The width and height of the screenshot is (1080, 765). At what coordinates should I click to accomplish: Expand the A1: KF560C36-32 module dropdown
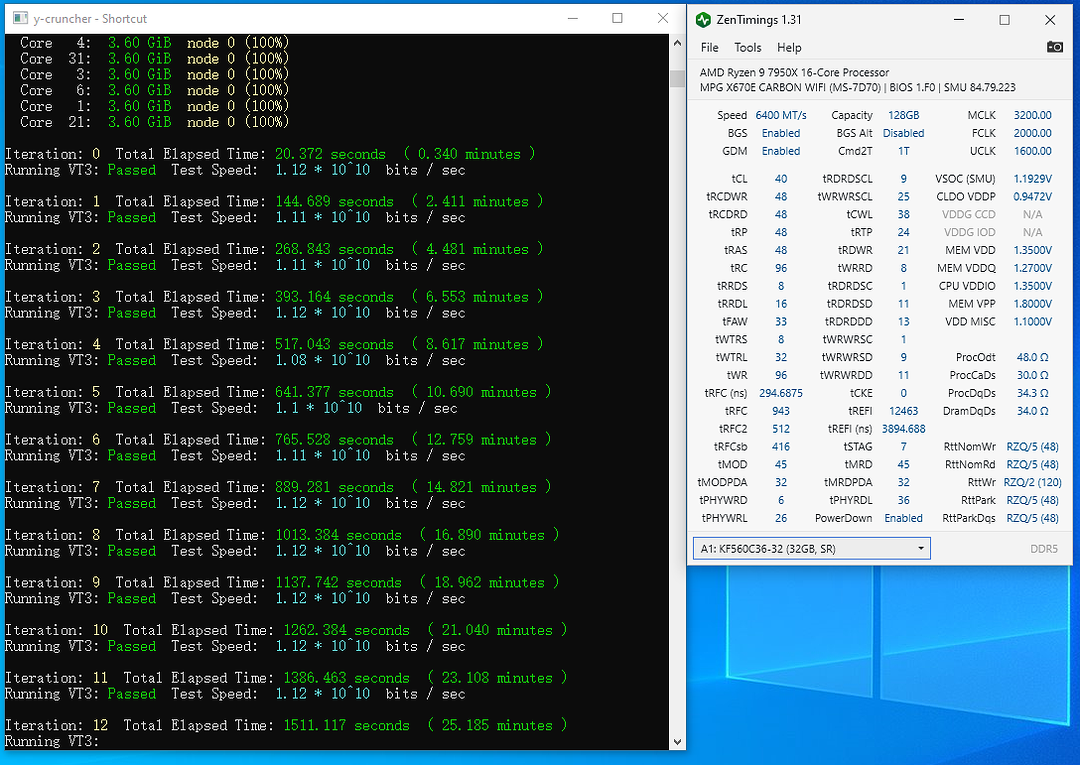(x=810, y=548)
